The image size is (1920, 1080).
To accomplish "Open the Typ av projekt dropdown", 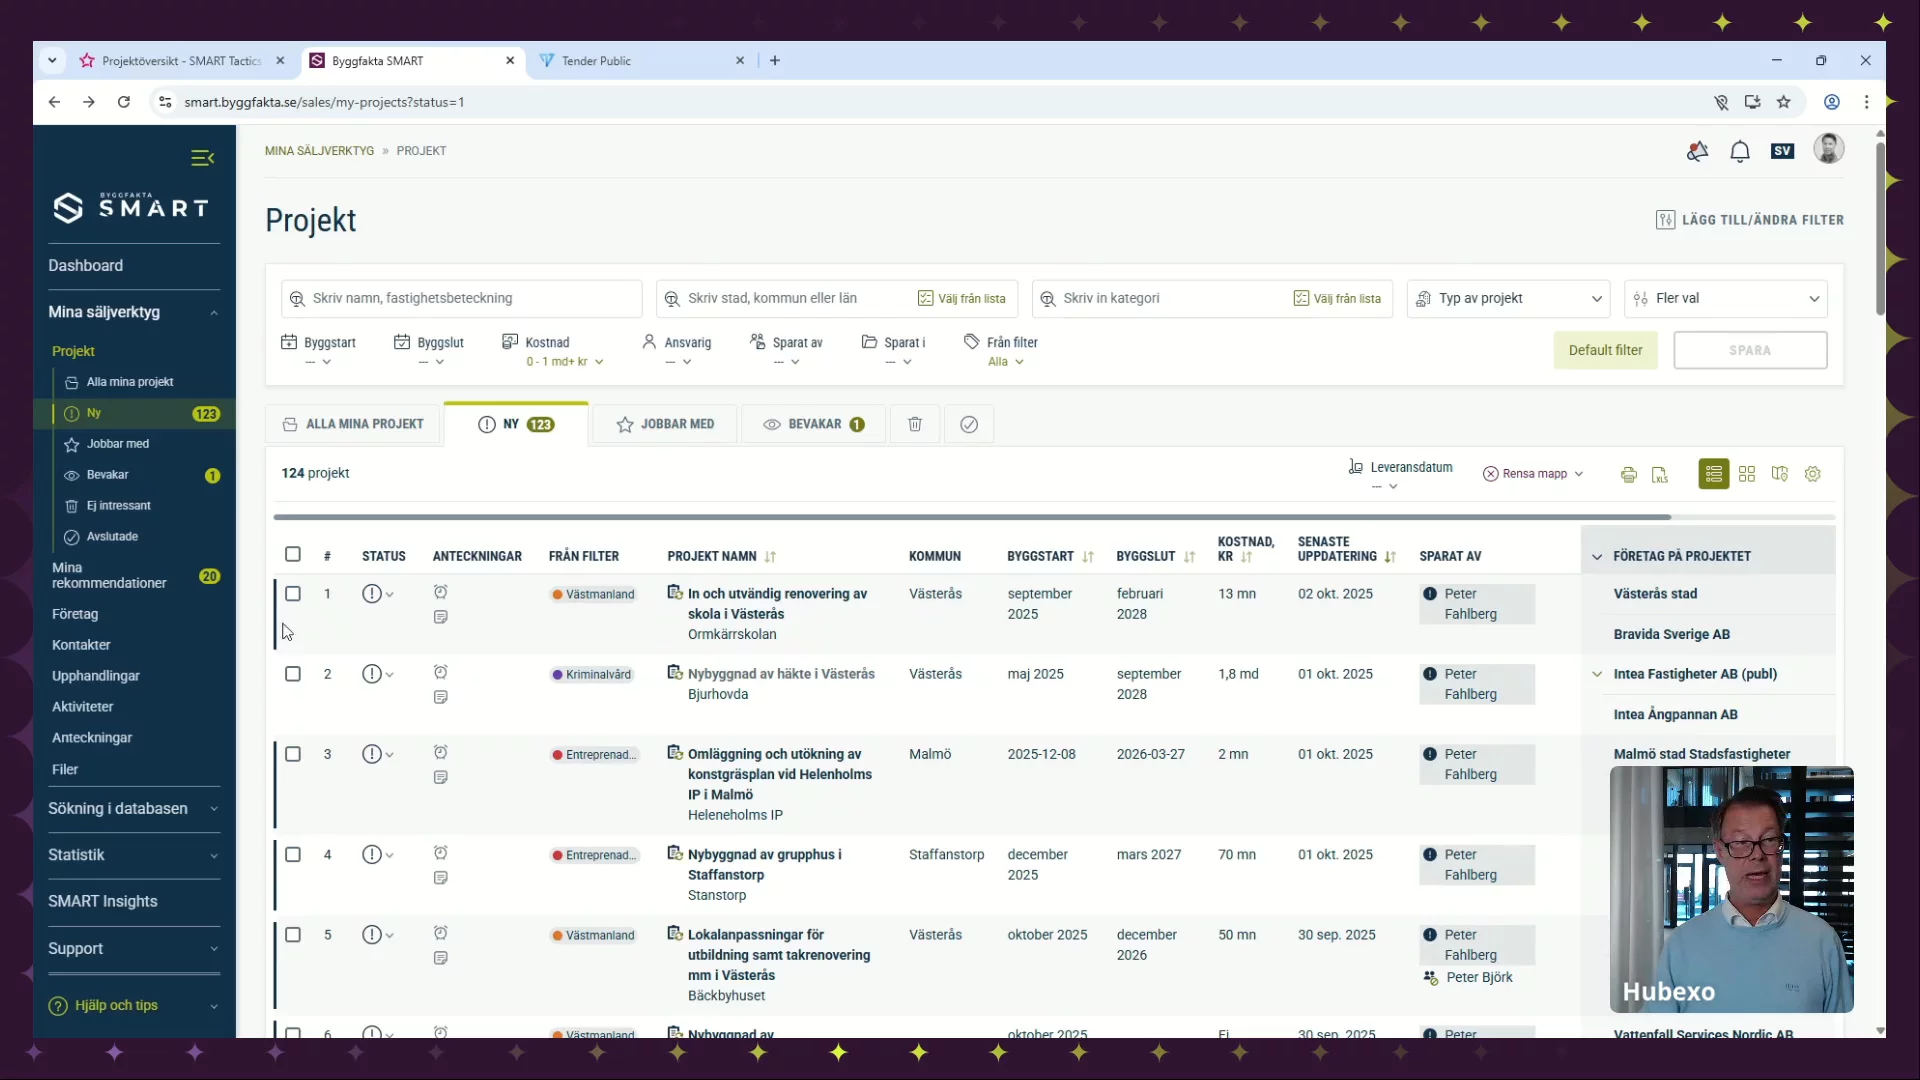I will point(1508,298).
